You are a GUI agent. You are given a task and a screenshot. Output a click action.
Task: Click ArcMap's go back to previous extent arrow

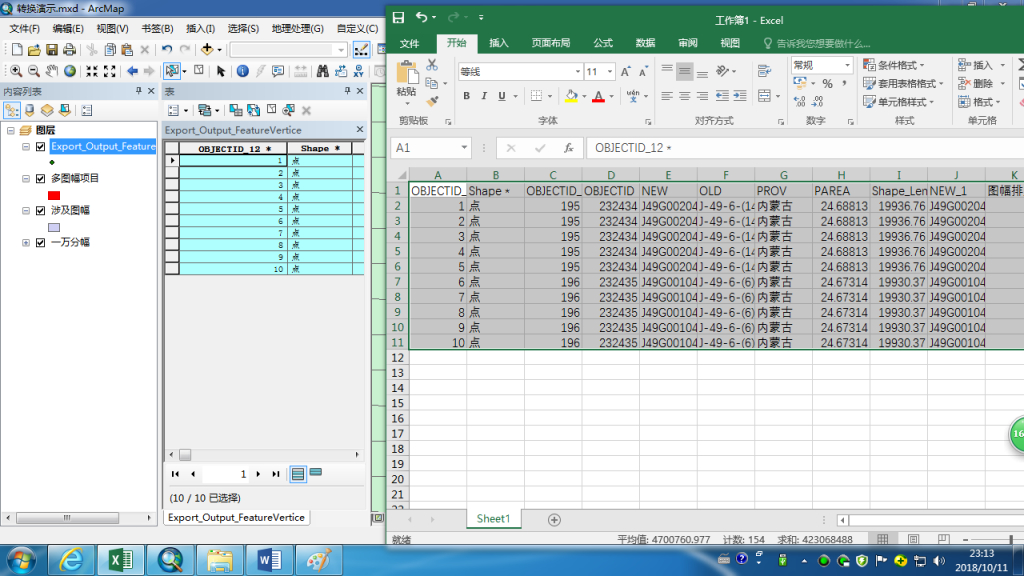[x=133, y=71]
